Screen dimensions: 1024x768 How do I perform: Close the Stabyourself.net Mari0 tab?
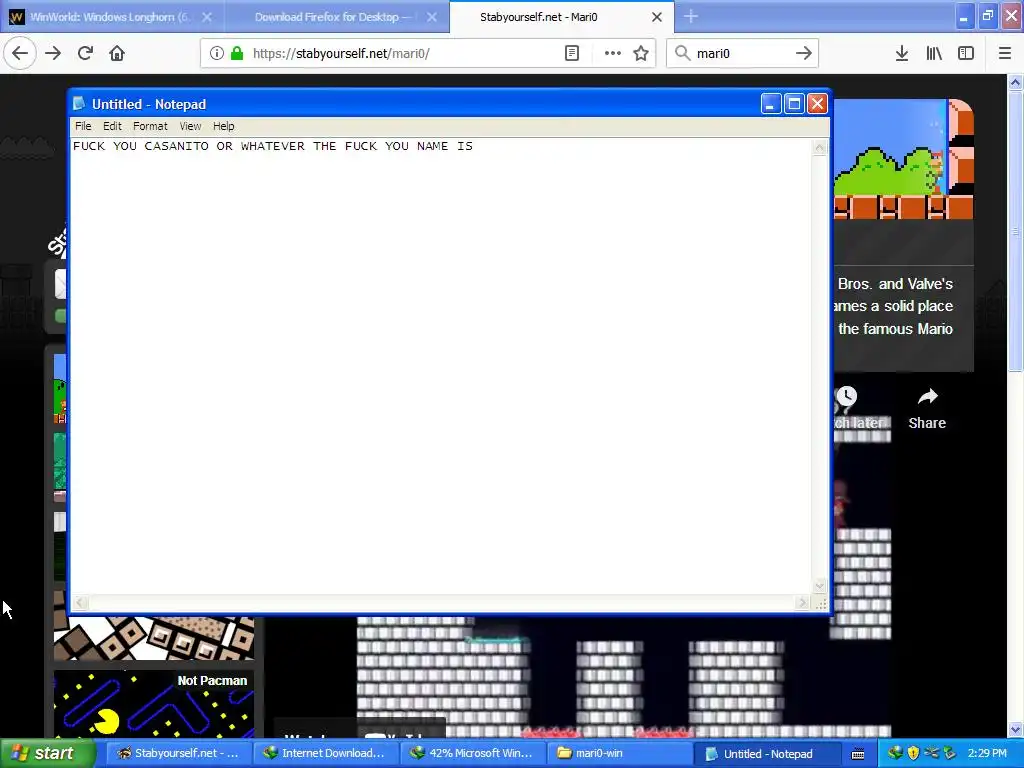point(657,17)
